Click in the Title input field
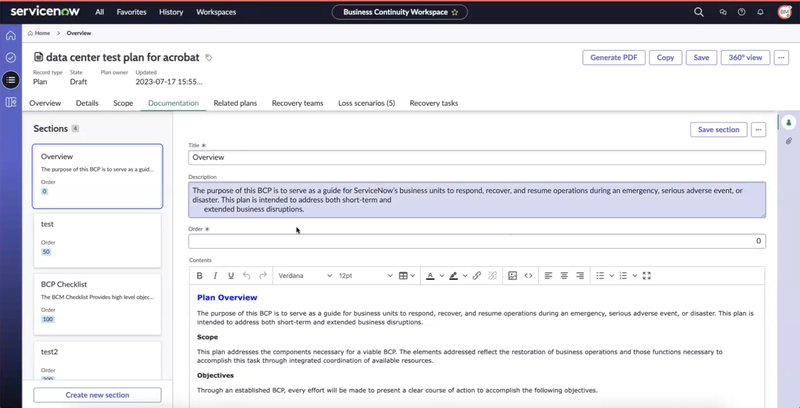Viewport: 800px width, 408px height. (x=477, y=158)
